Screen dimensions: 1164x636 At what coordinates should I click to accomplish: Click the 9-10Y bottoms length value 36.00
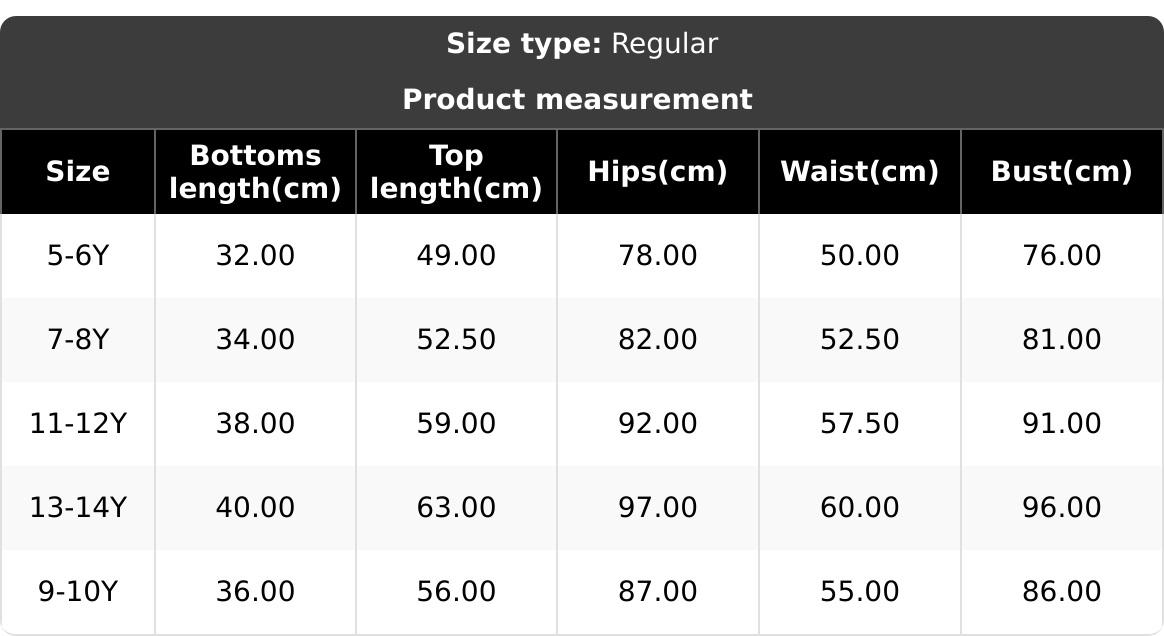pyautogui.click(x=255, y=592)
